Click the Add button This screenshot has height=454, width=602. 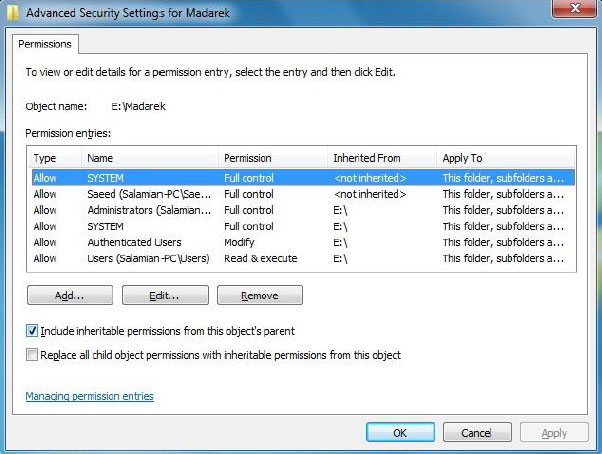tap(69, 296)
